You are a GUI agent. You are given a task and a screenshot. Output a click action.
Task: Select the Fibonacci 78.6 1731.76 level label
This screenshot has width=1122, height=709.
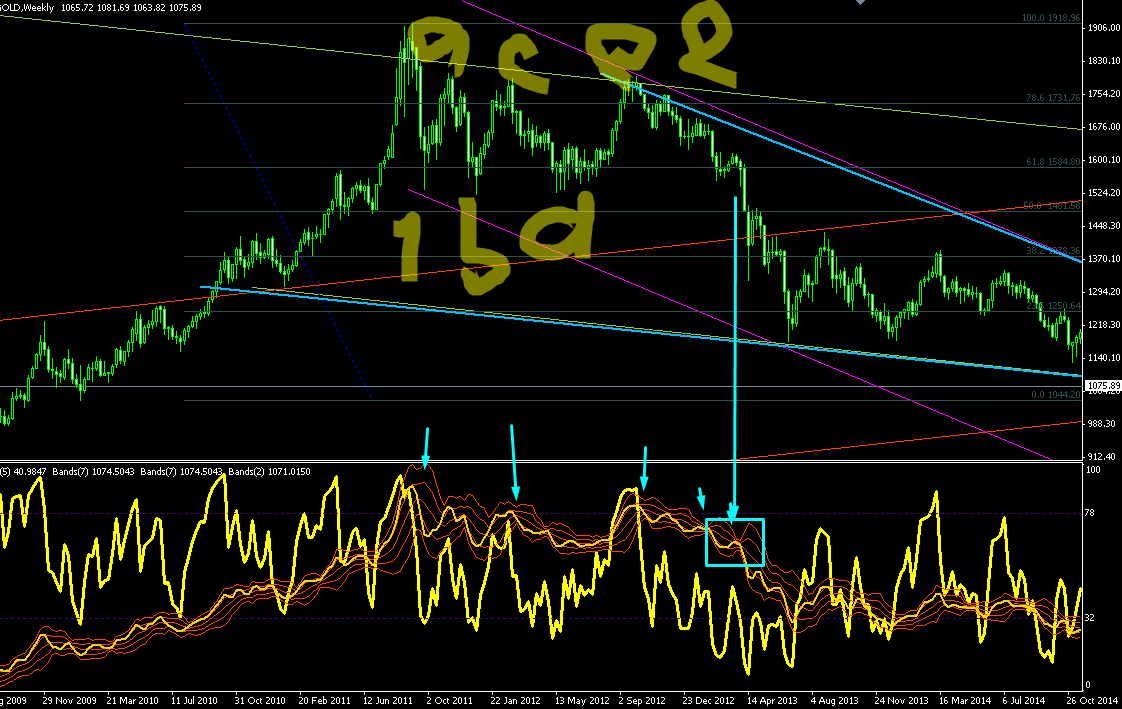pyautogui.click(x=1053, y=97)
